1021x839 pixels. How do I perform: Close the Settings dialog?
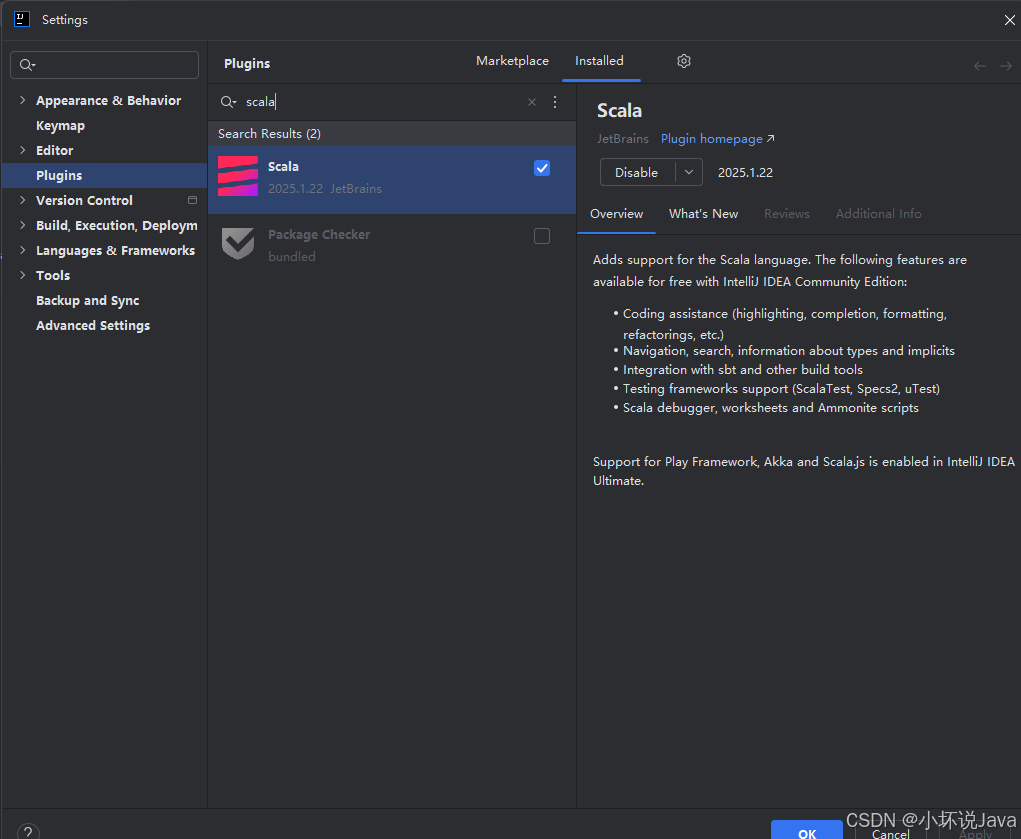(x=1009, y=20)
